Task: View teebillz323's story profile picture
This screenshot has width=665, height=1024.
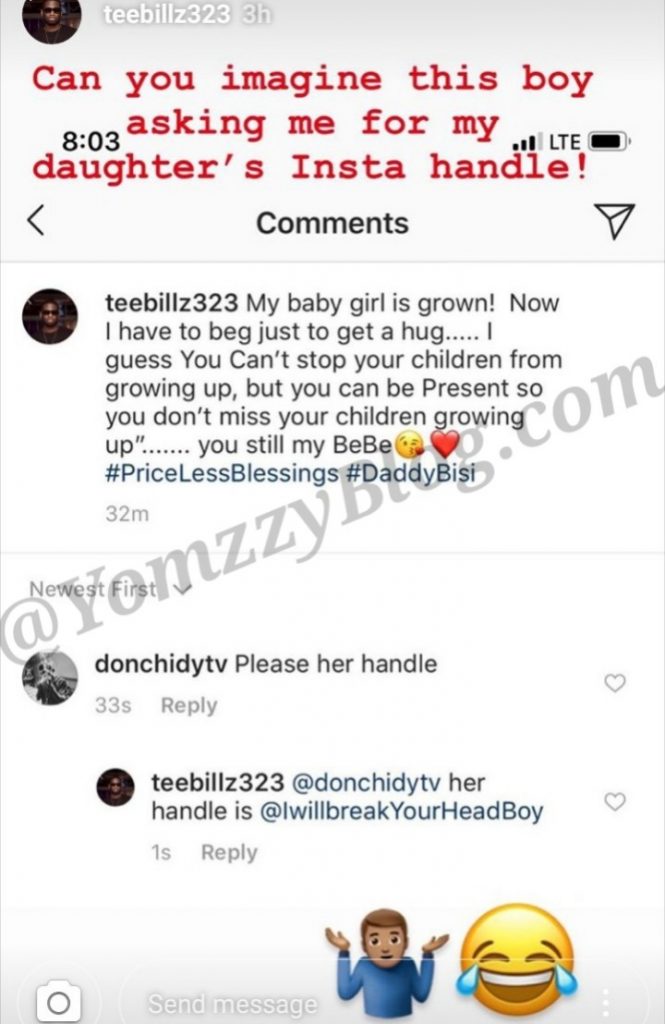Action: [52, 20]
